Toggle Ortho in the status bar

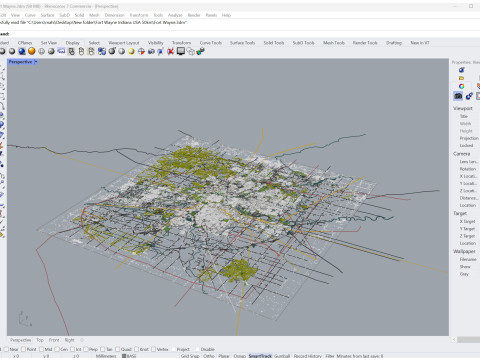(209, 356)
